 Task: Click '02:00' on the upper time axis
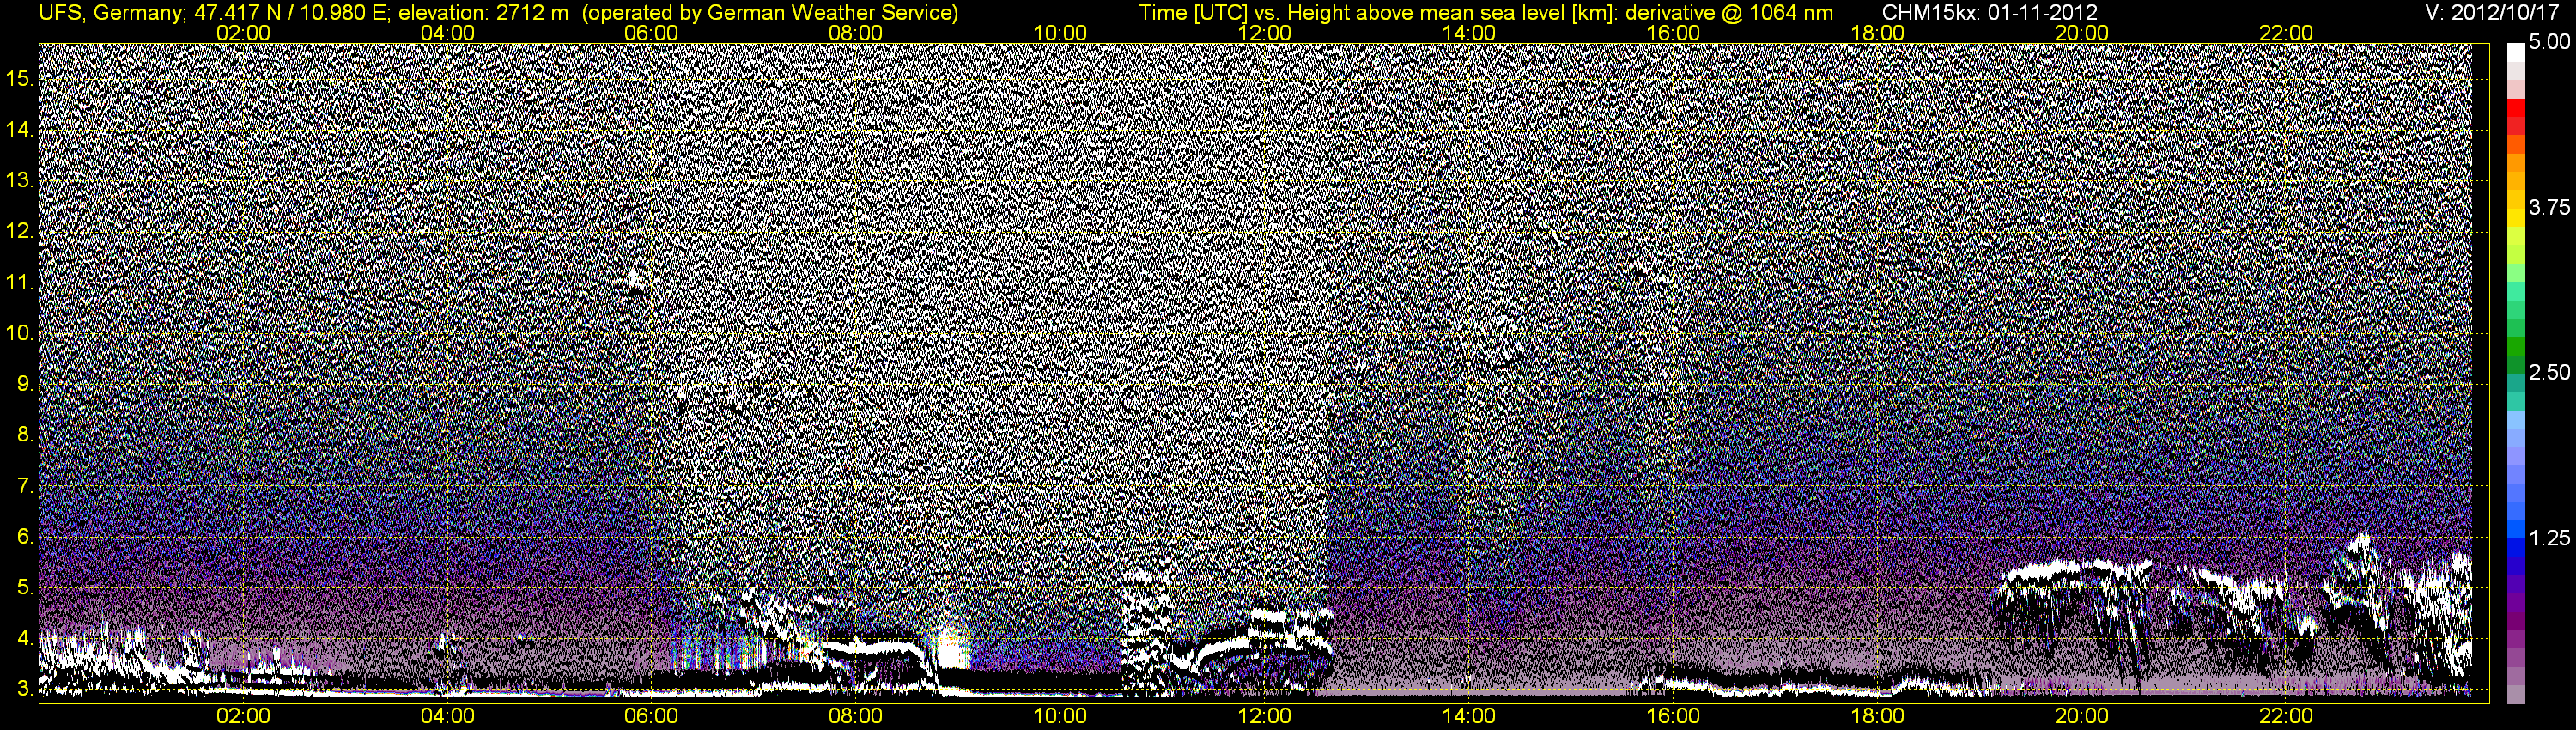click(x=243, y=33)
